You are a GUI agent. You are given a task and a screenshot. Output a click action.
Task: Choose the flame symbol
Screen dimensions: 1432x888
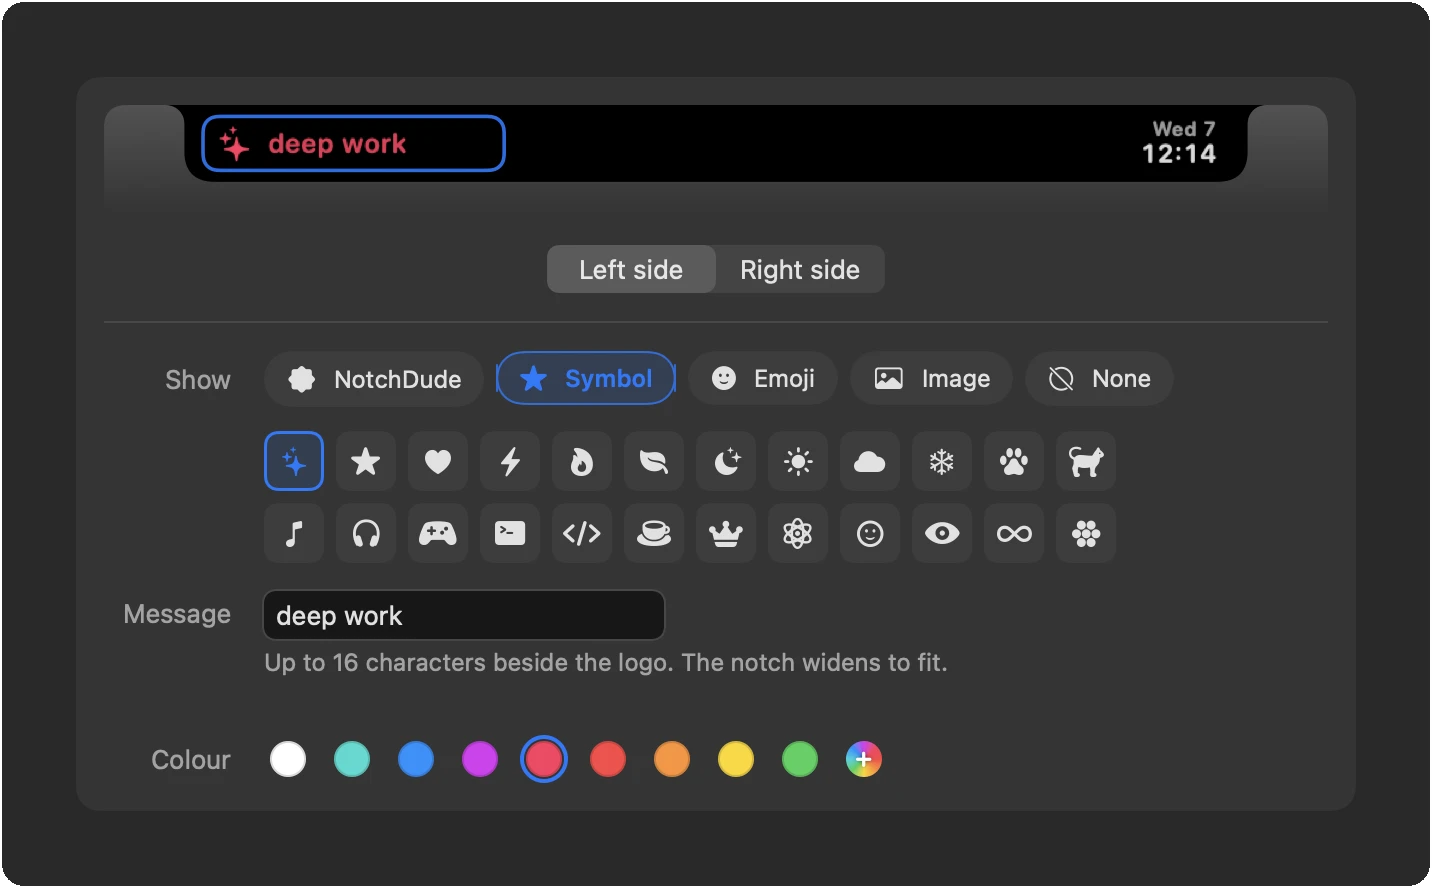pyautogui.click(x=582, y=461)
